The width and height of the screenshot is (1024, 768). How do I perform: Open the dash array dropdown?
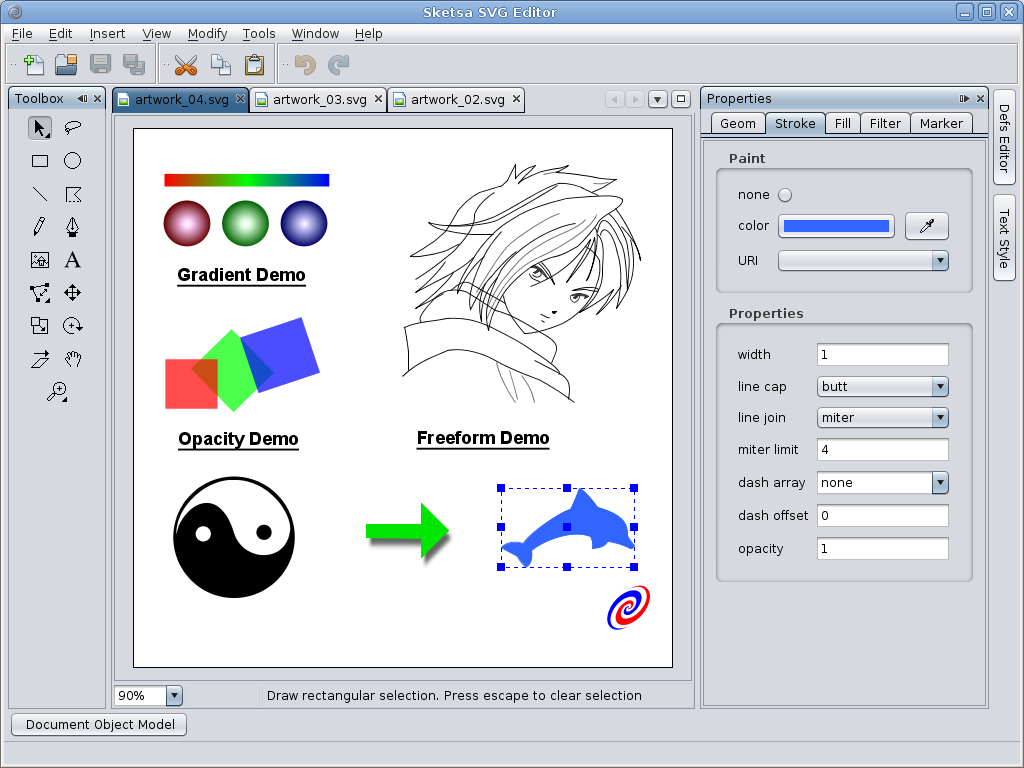pyautogui.click(x=938, y=482)
